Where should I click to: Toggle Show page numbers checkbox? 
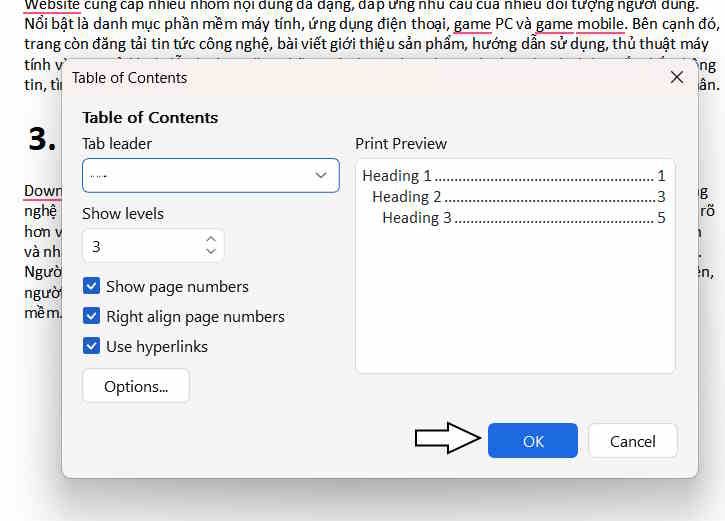click(x=91, y=286)
